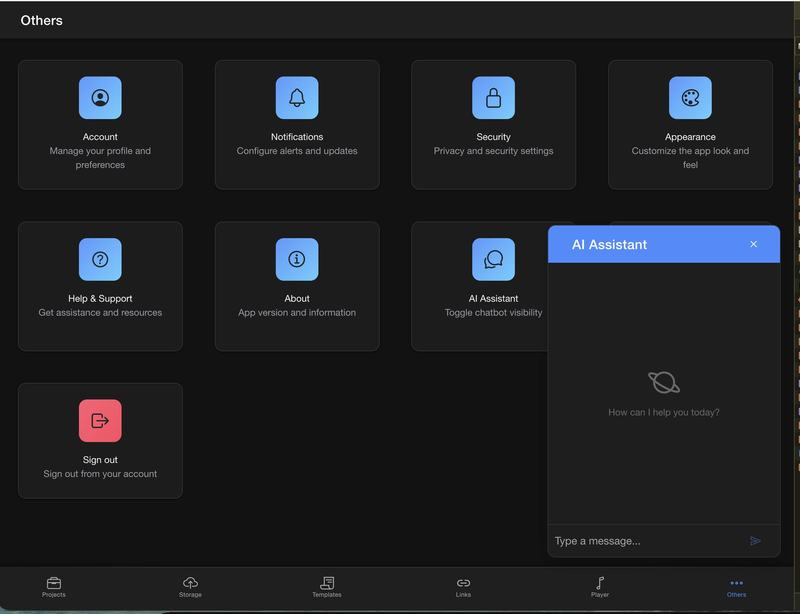Open the Appearance palette icon
This screenshot has width=800, height=614.
[x=690, y=99]
